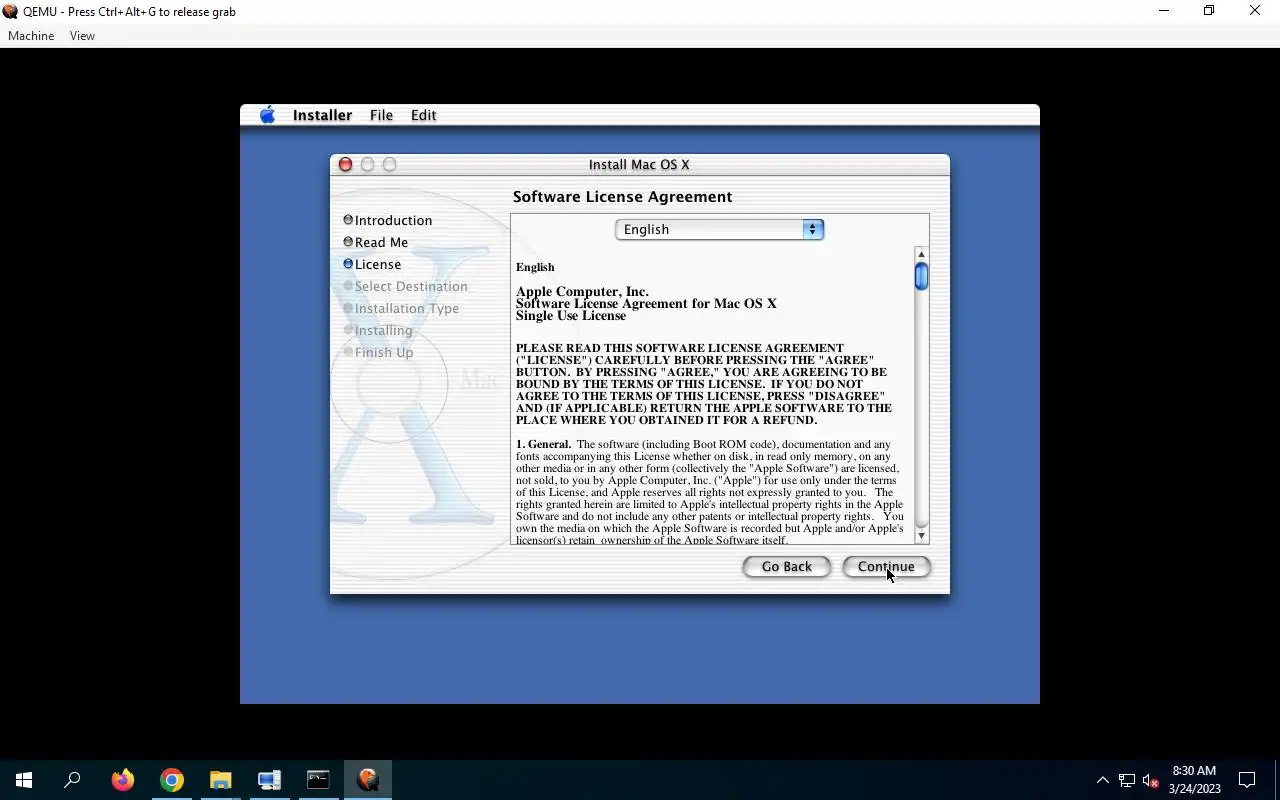Click the Software License Agreement heading
This screenshot has width=1280, height=800.
622,197
